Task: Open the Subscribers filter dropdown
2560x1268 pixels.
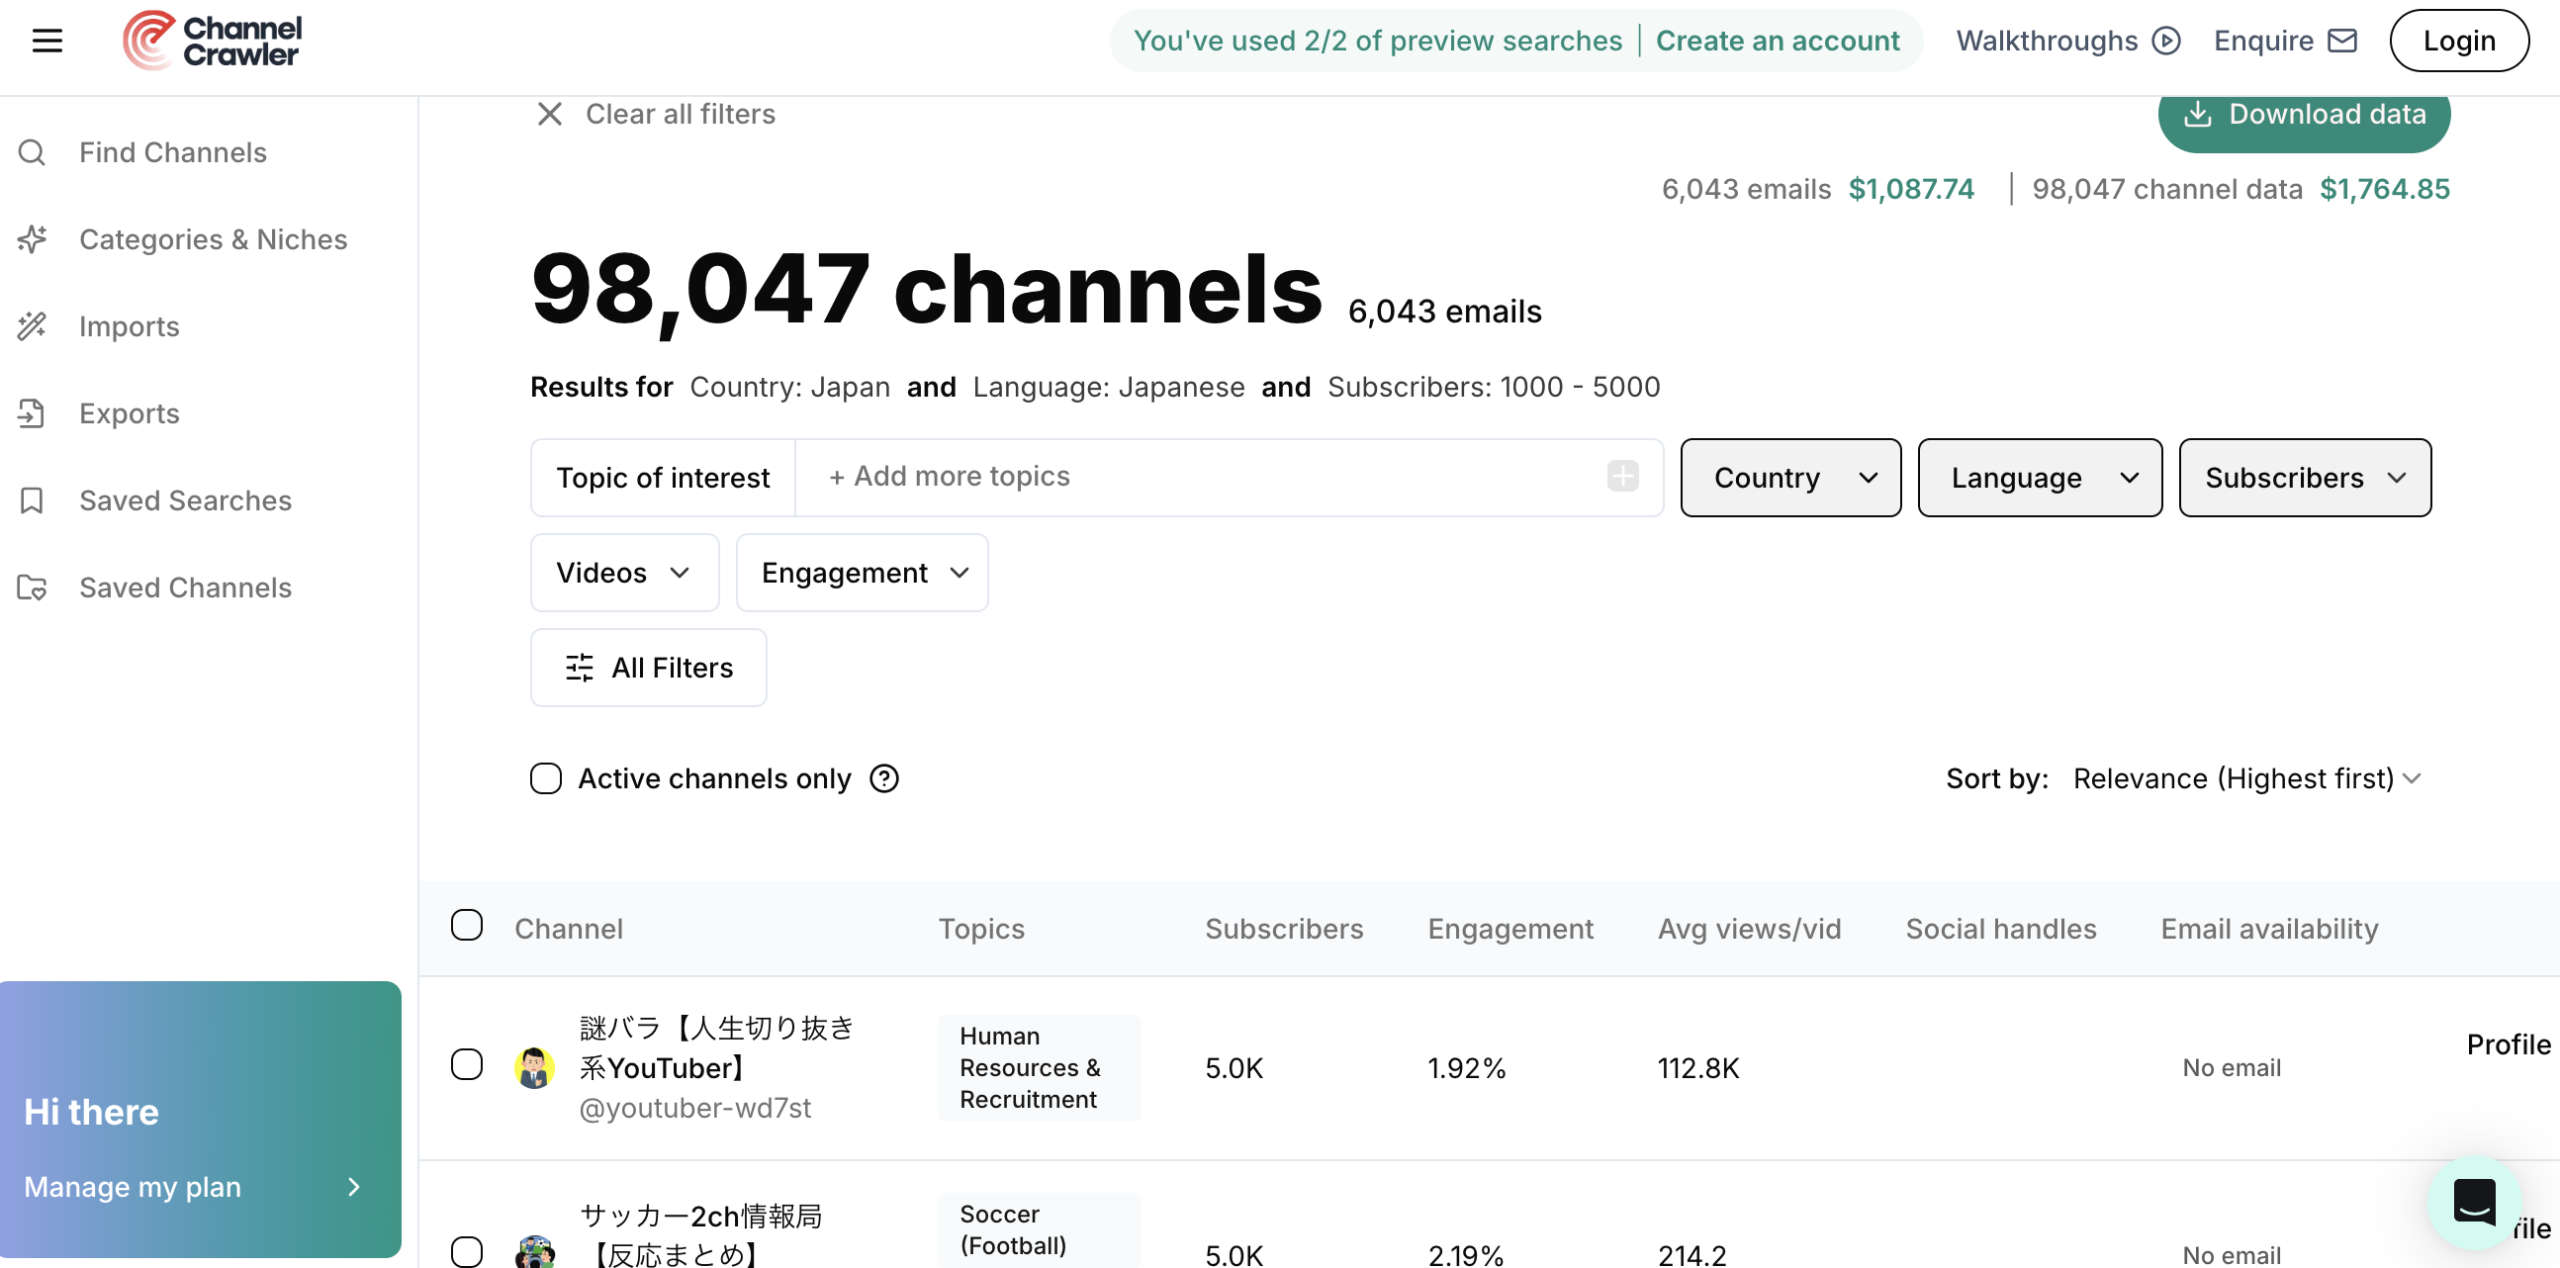Action: coord(2304,478)
